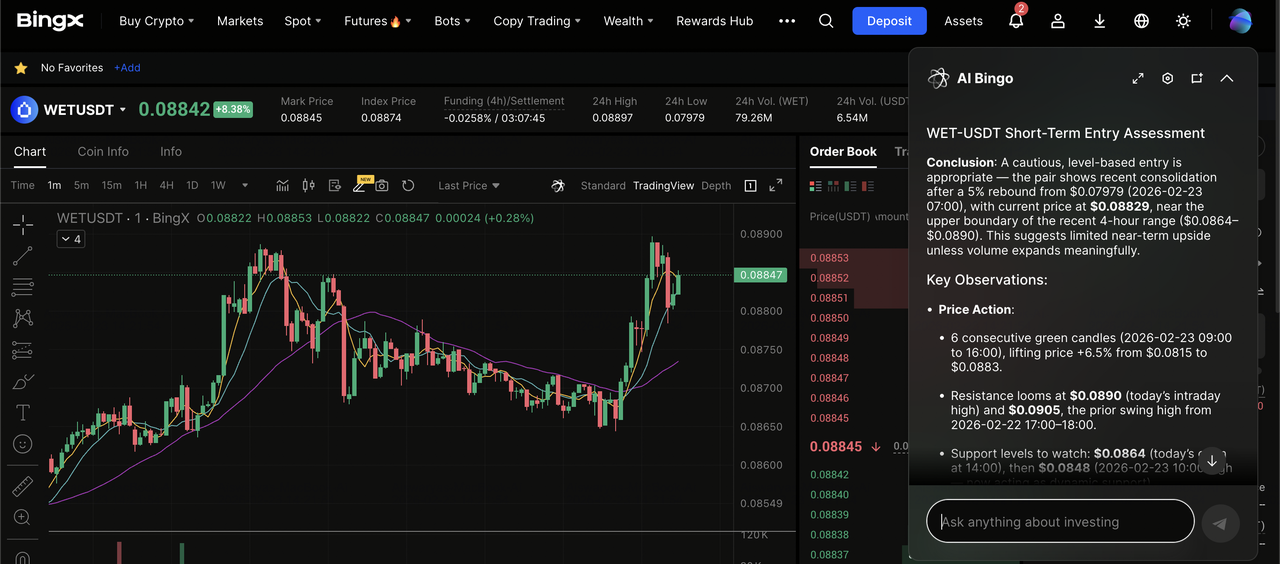This screenshot has width=1280, height=564.
Task: Pick the text annotation tool
Action: (x=22, y=412)
